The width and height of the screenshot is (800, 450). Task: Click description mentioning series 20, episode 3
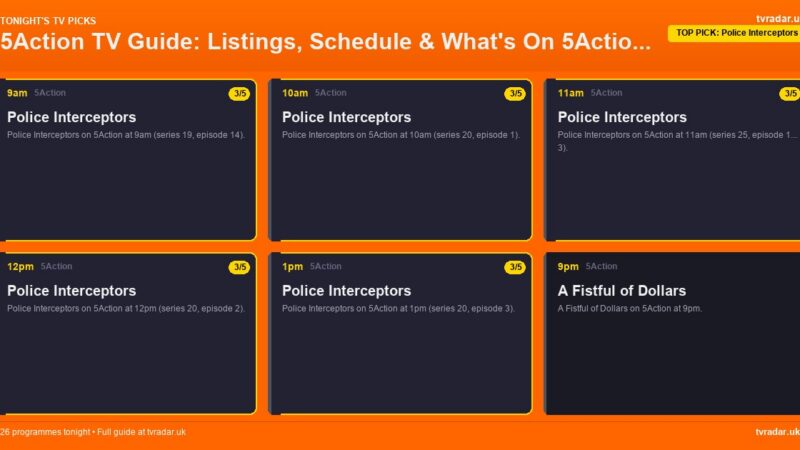click(398, 309)
